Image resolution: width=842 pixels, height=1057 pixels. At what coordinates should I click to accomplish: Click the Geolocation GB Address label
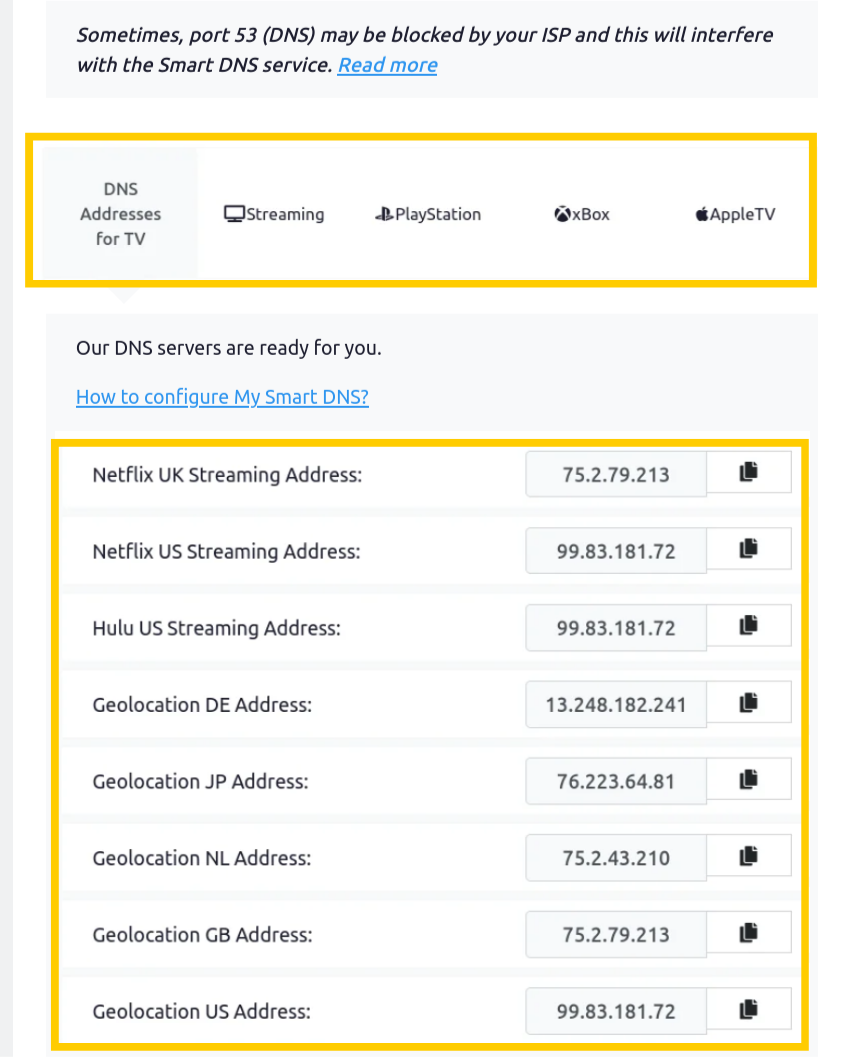[x=202, y=936]
